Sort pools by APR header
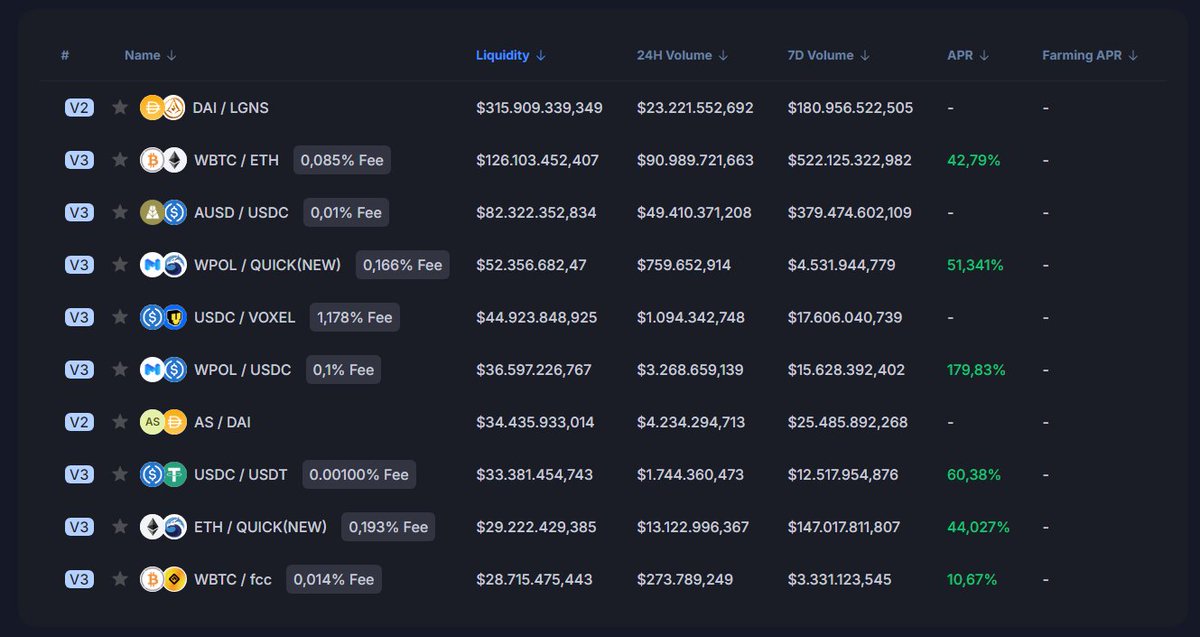This screenshot has height=637, width=1200. pyautogui.click(x=968, y=55)
